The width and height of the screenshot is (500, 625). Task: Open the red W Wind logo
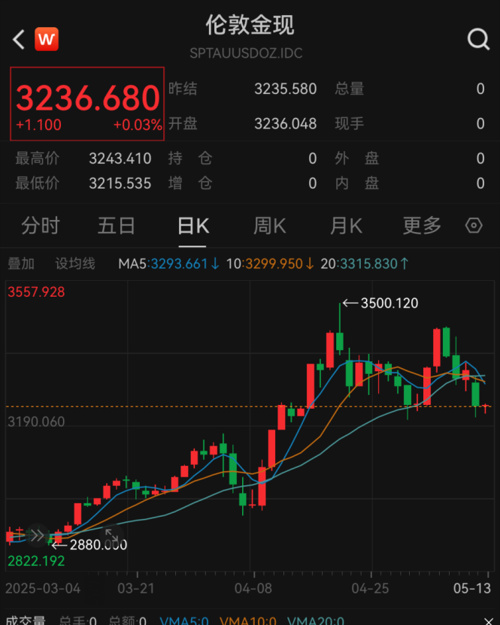pos(47,39)
